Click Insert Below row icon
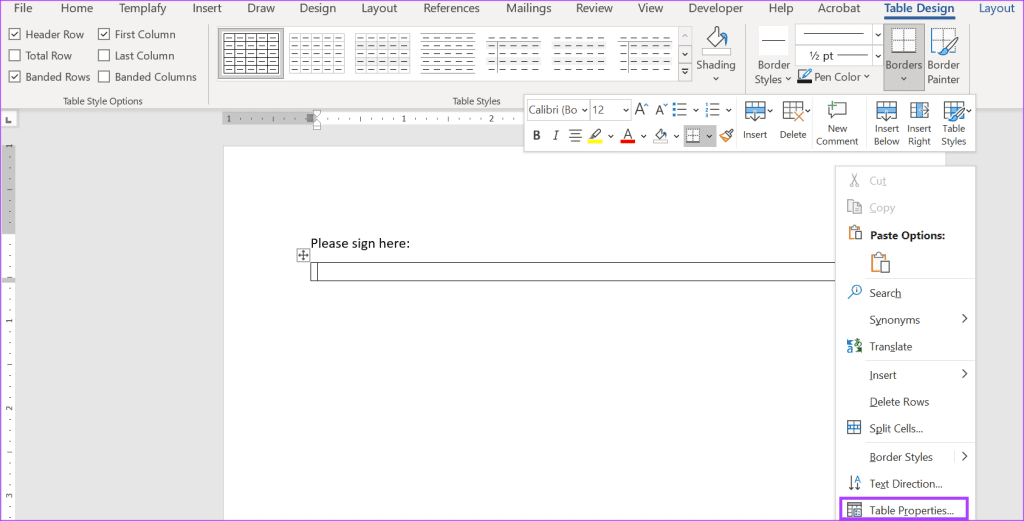1024x521 pixels. (x=887, y=123)
